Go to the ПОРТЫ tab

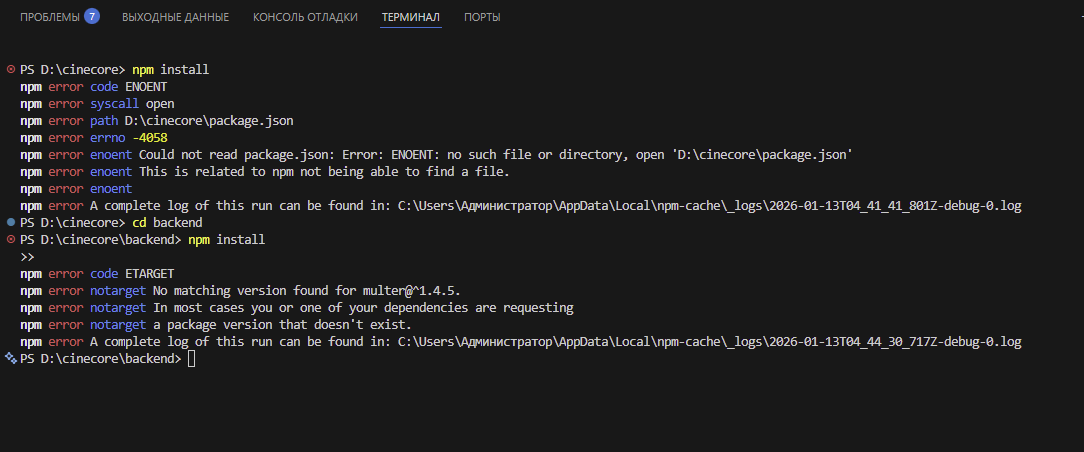click(x=482, y=17)
